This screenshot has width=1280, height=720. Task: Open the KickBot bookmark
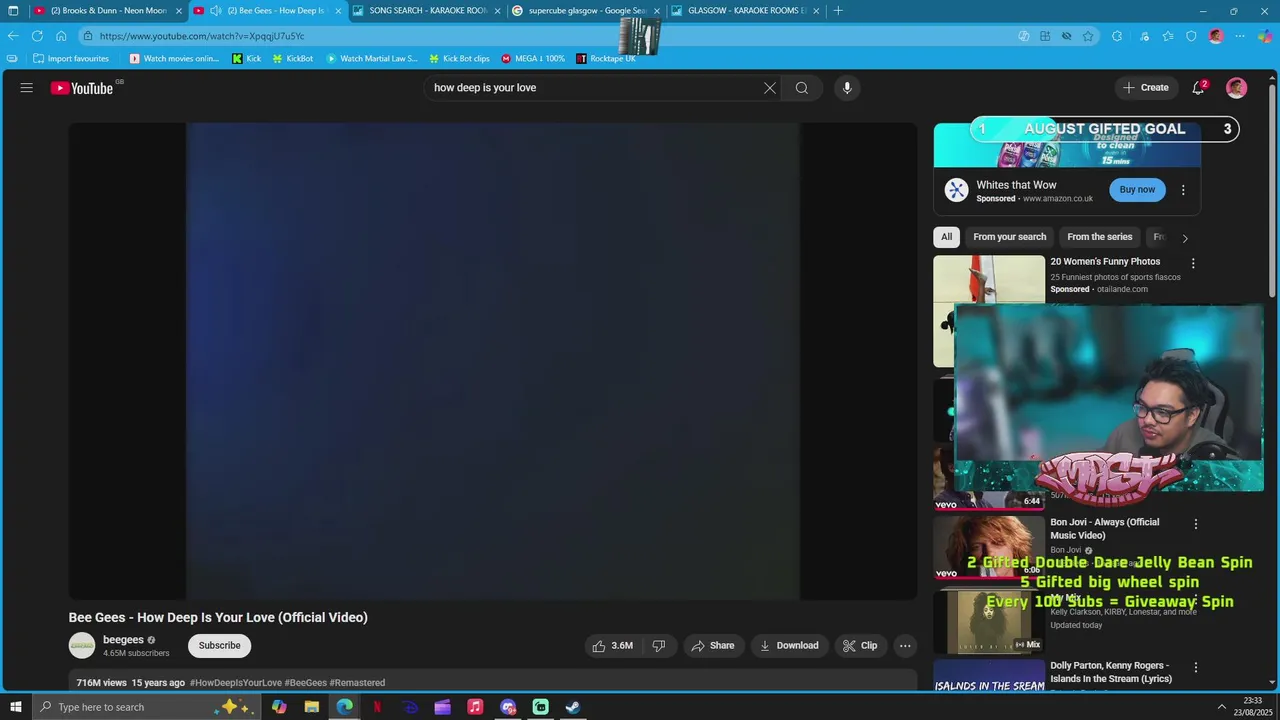293,59
